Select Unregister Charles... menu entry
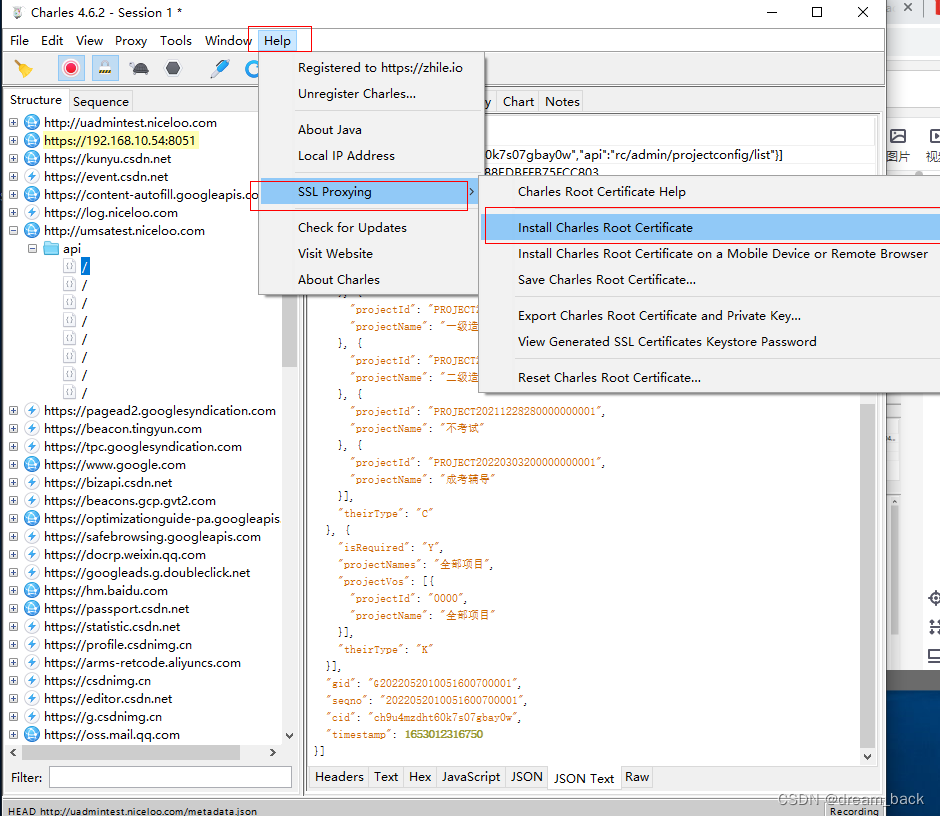Screen dimensions: 940x816 tap(357, 94)
